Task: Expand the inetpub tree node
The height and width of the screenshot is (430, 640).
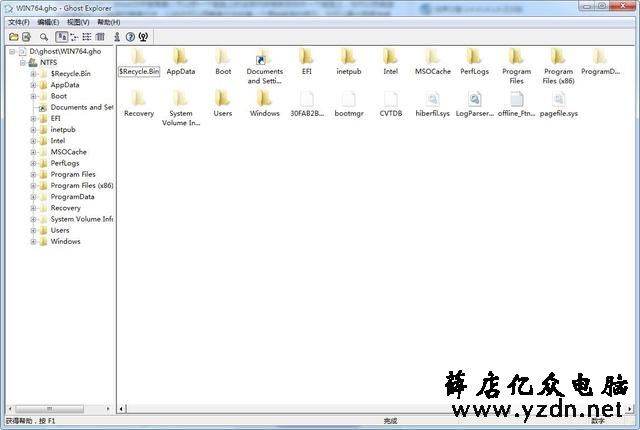Action: click(33, 130)
